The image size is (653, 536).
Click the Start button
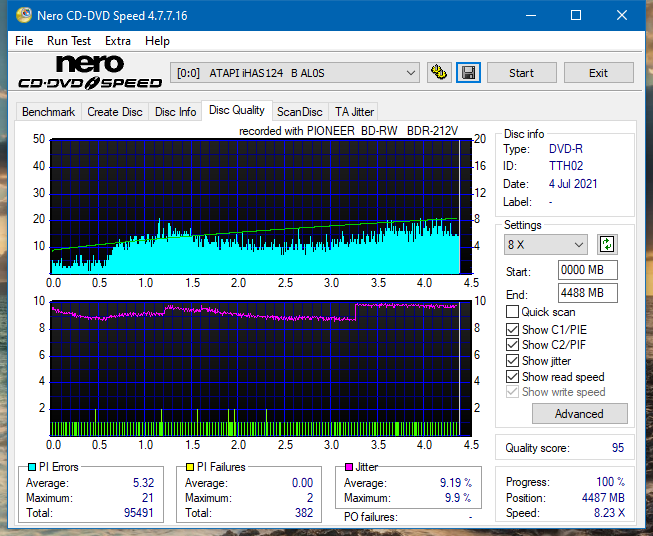click(521, 73)
